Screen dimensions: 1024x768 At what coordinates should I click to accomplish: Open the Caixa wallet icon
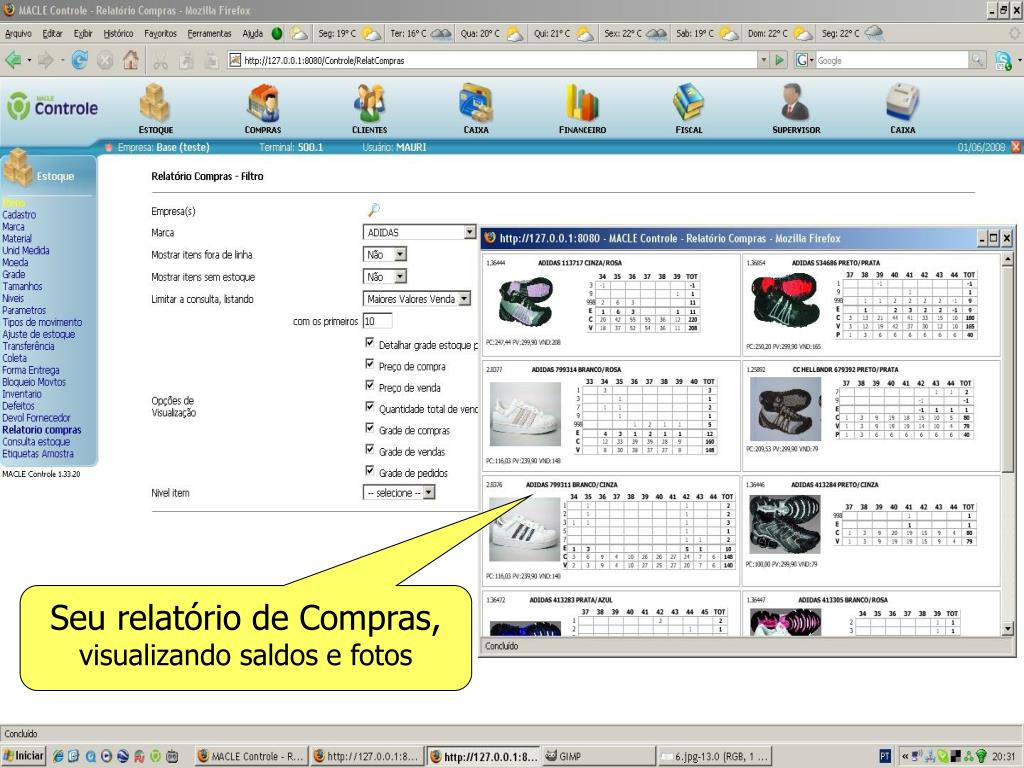coord(475,103)
